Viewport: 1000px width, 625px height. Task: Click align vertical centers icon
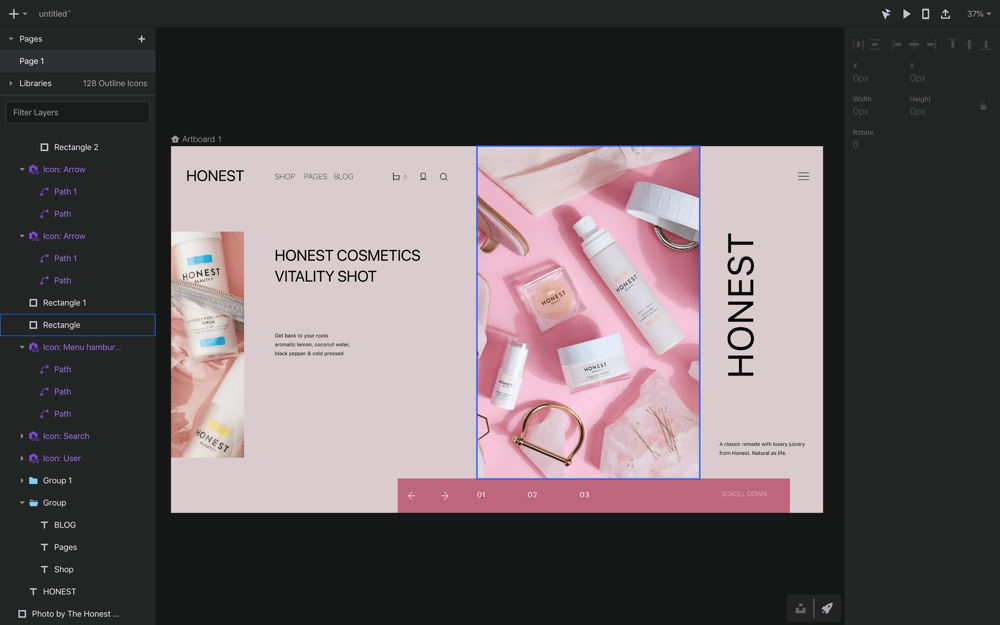[969, 44]
